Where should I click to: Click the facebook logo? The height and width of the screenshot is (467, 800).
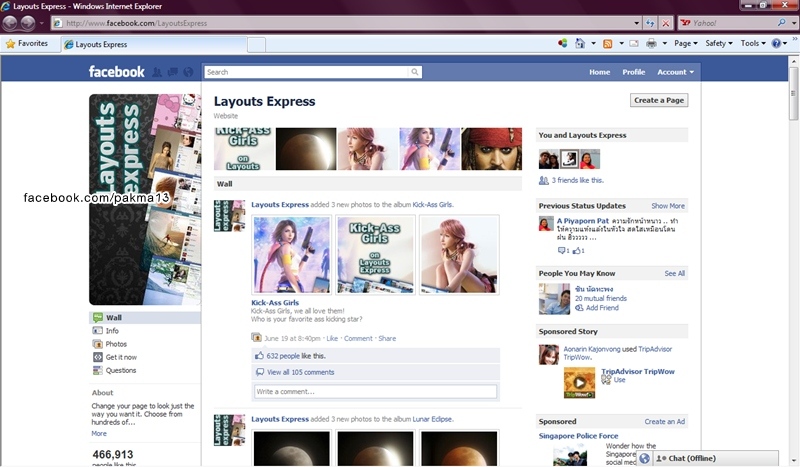(116, 72)
